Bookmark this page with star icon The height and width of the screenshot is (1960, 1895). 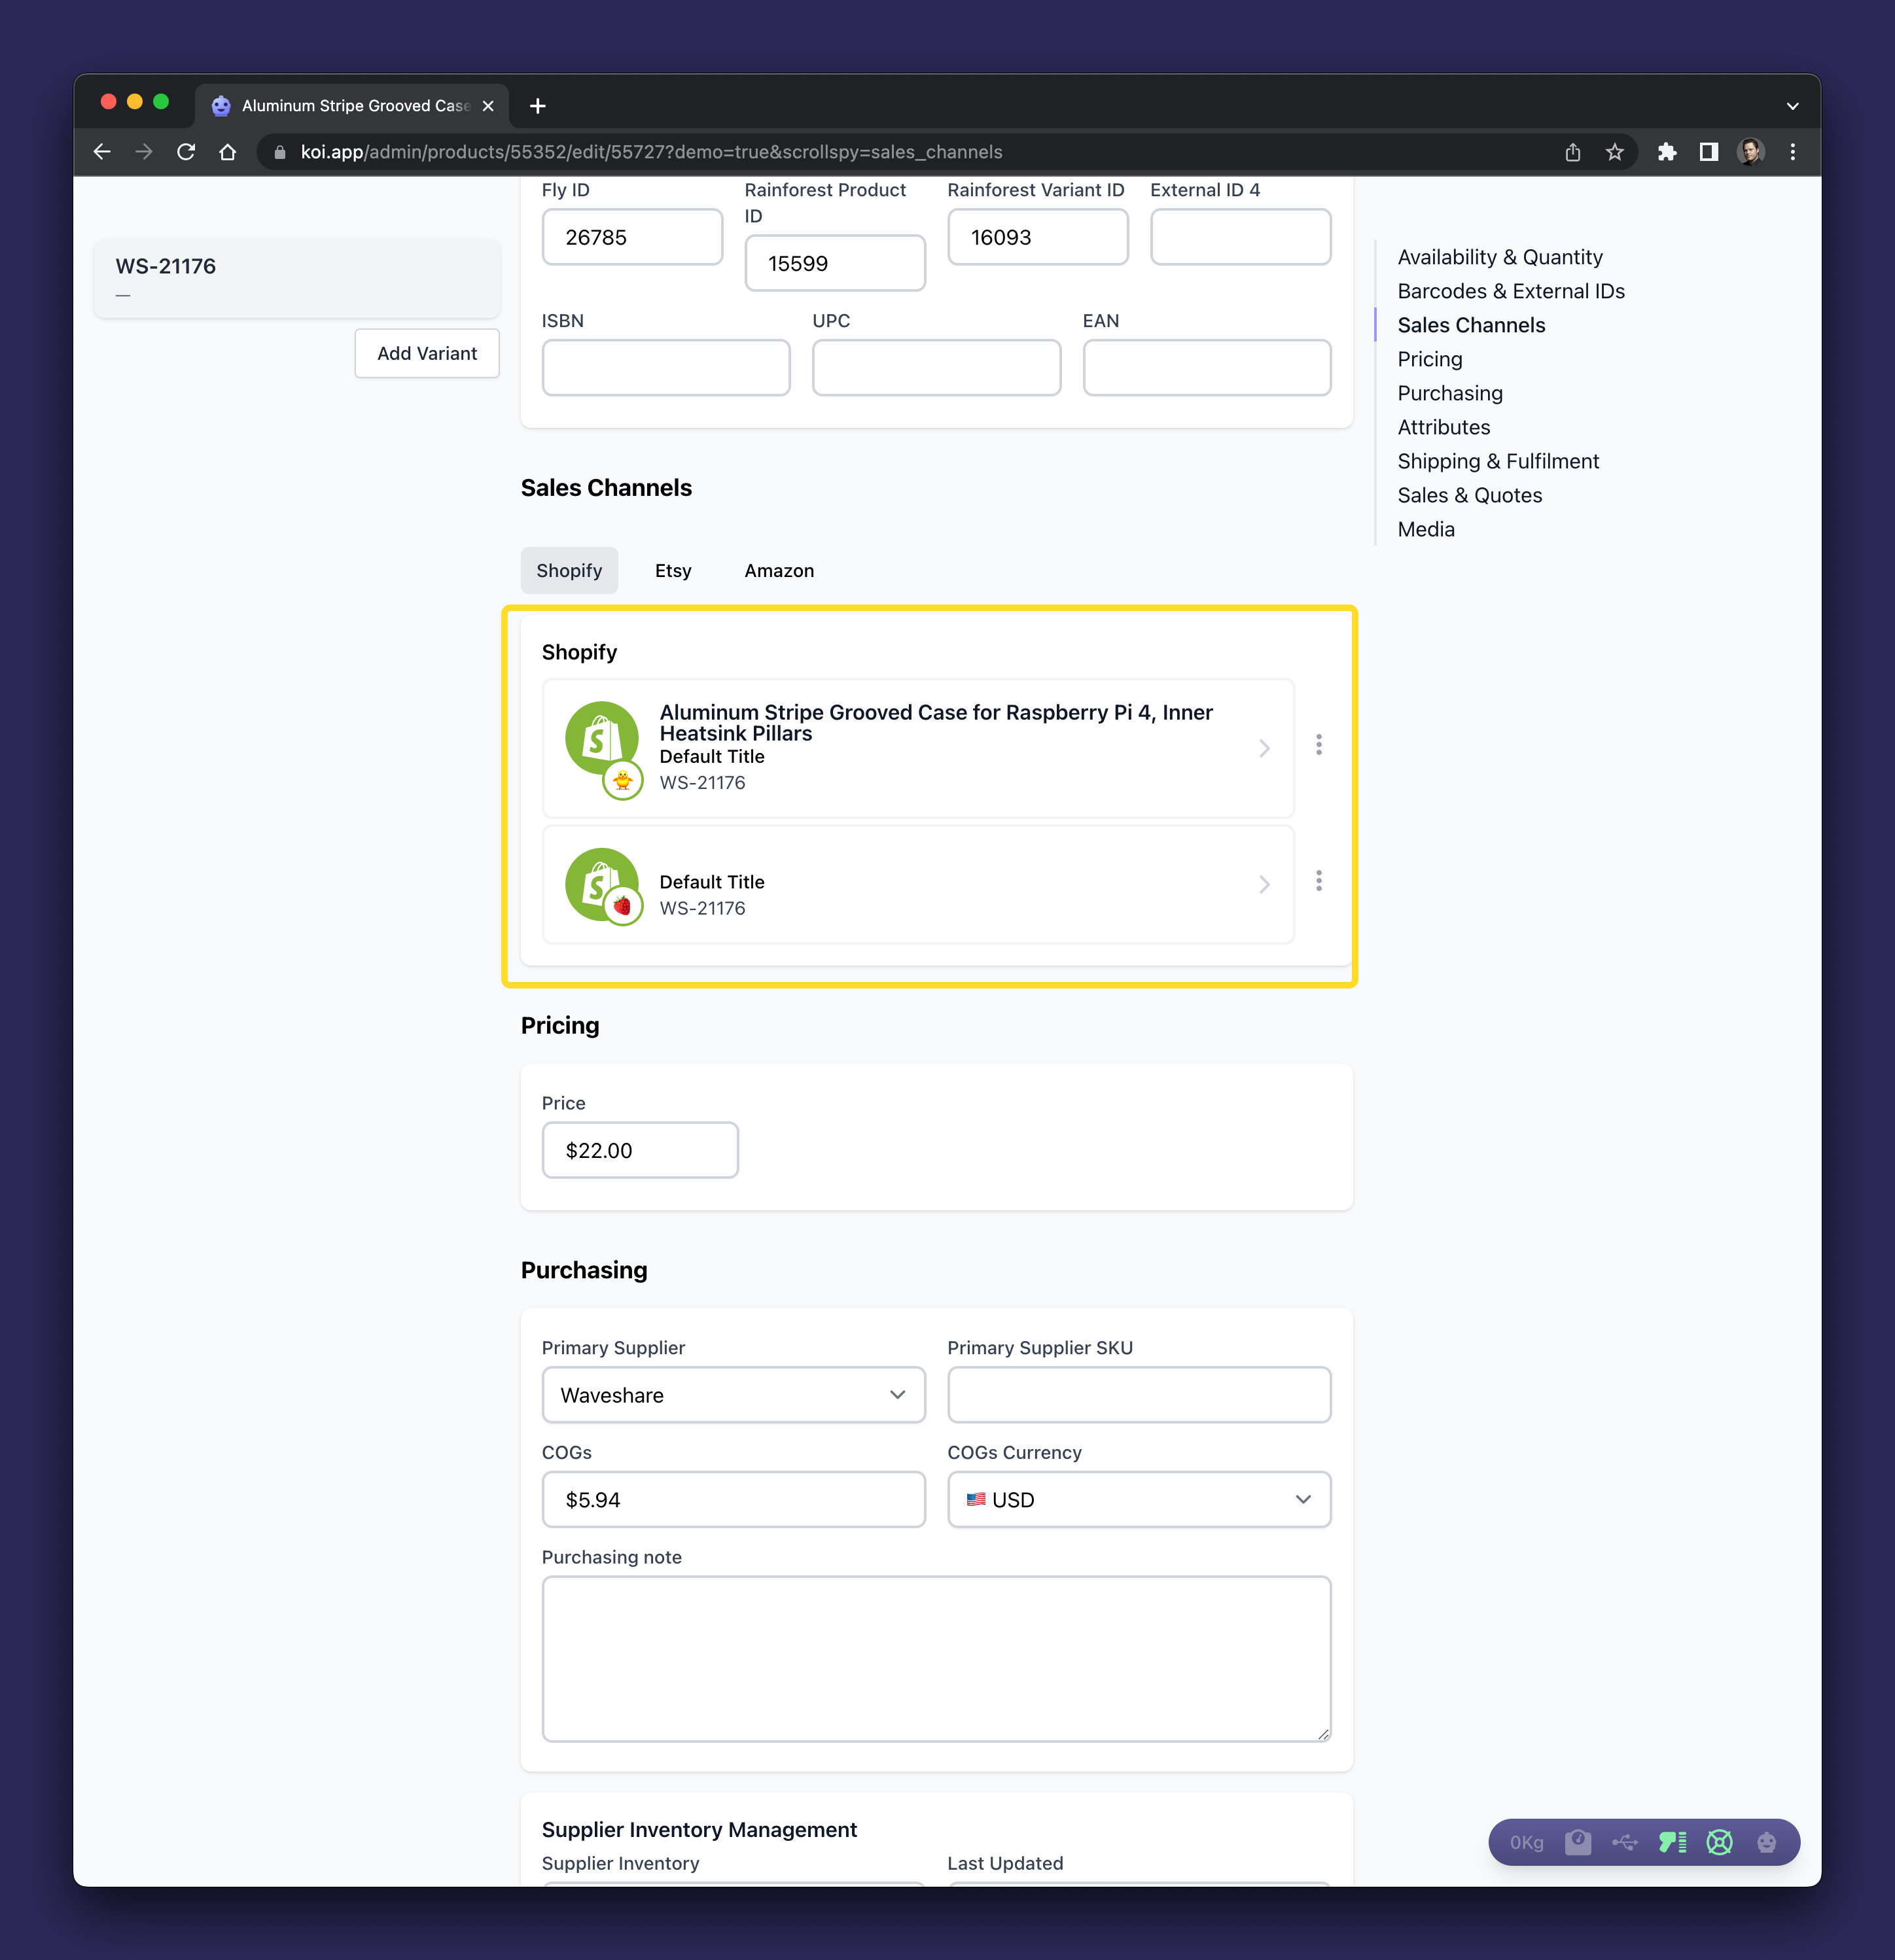click(1614, 152)
